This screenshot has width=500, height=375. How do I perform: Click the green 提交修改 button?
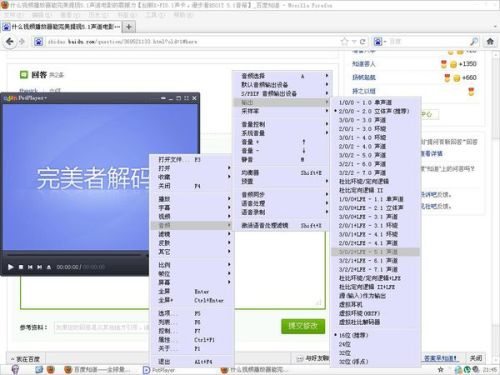pyautogui.click(x=303, y=326)
